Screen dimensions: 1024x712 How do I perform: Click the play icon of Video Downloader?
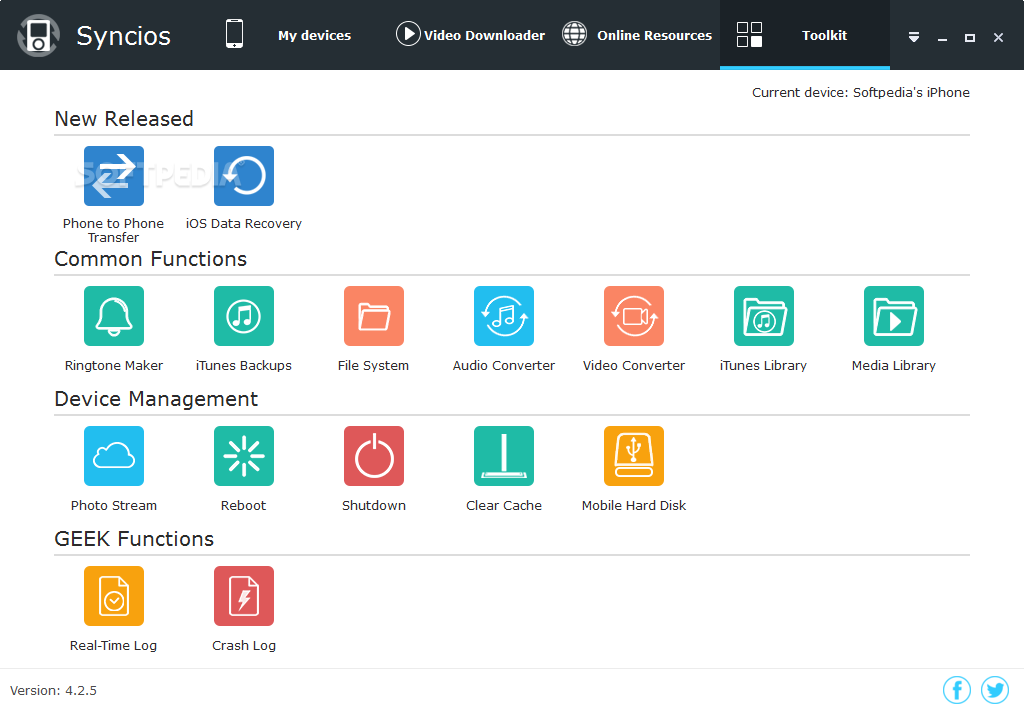click(x=408, y=34)
